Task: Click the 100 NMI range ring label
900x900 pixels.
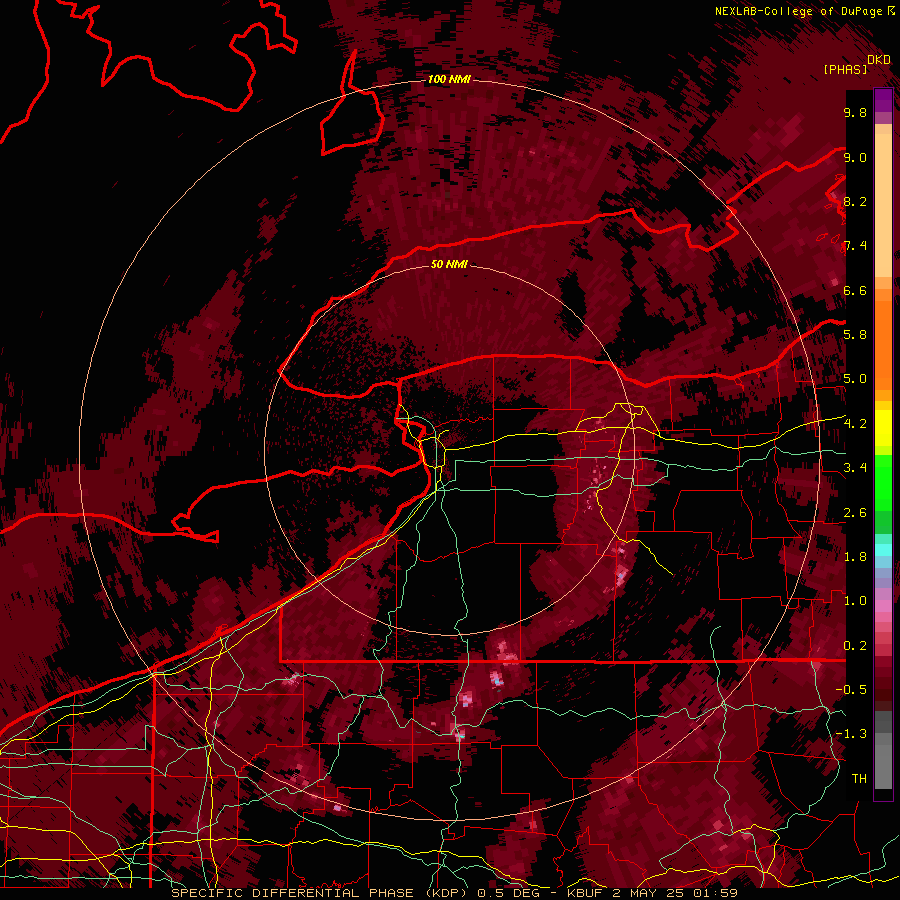Action: (x=449, y=79)
